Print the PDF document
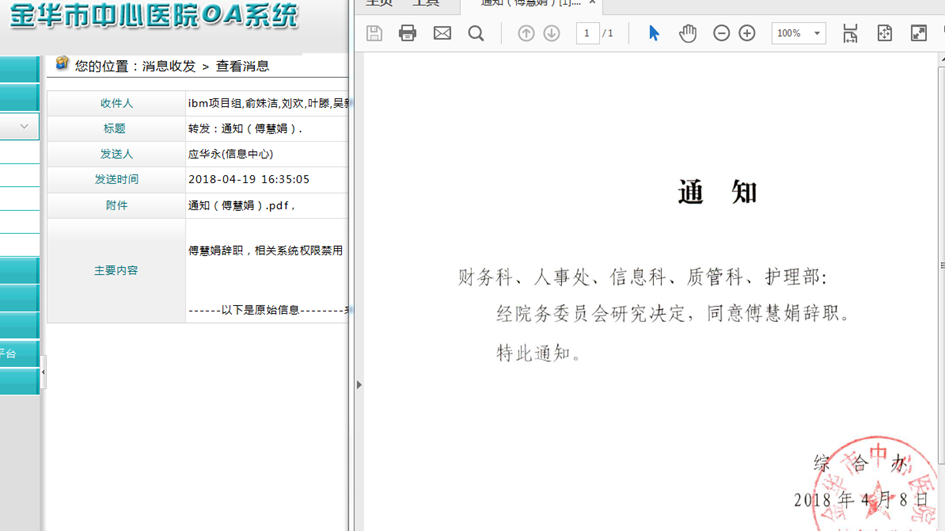 pyautogui.click(x=407, y=33)
